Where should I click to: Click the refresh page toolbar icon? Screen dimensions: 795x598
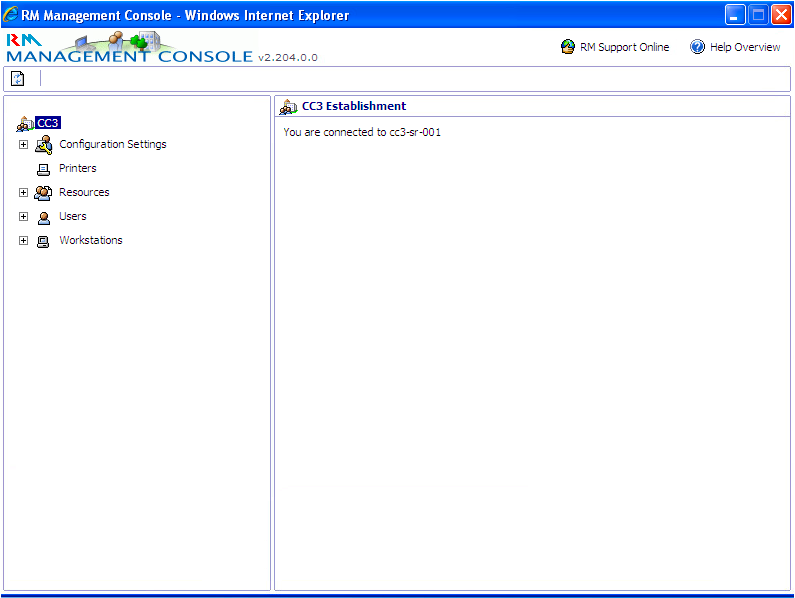tap(18, 79)
